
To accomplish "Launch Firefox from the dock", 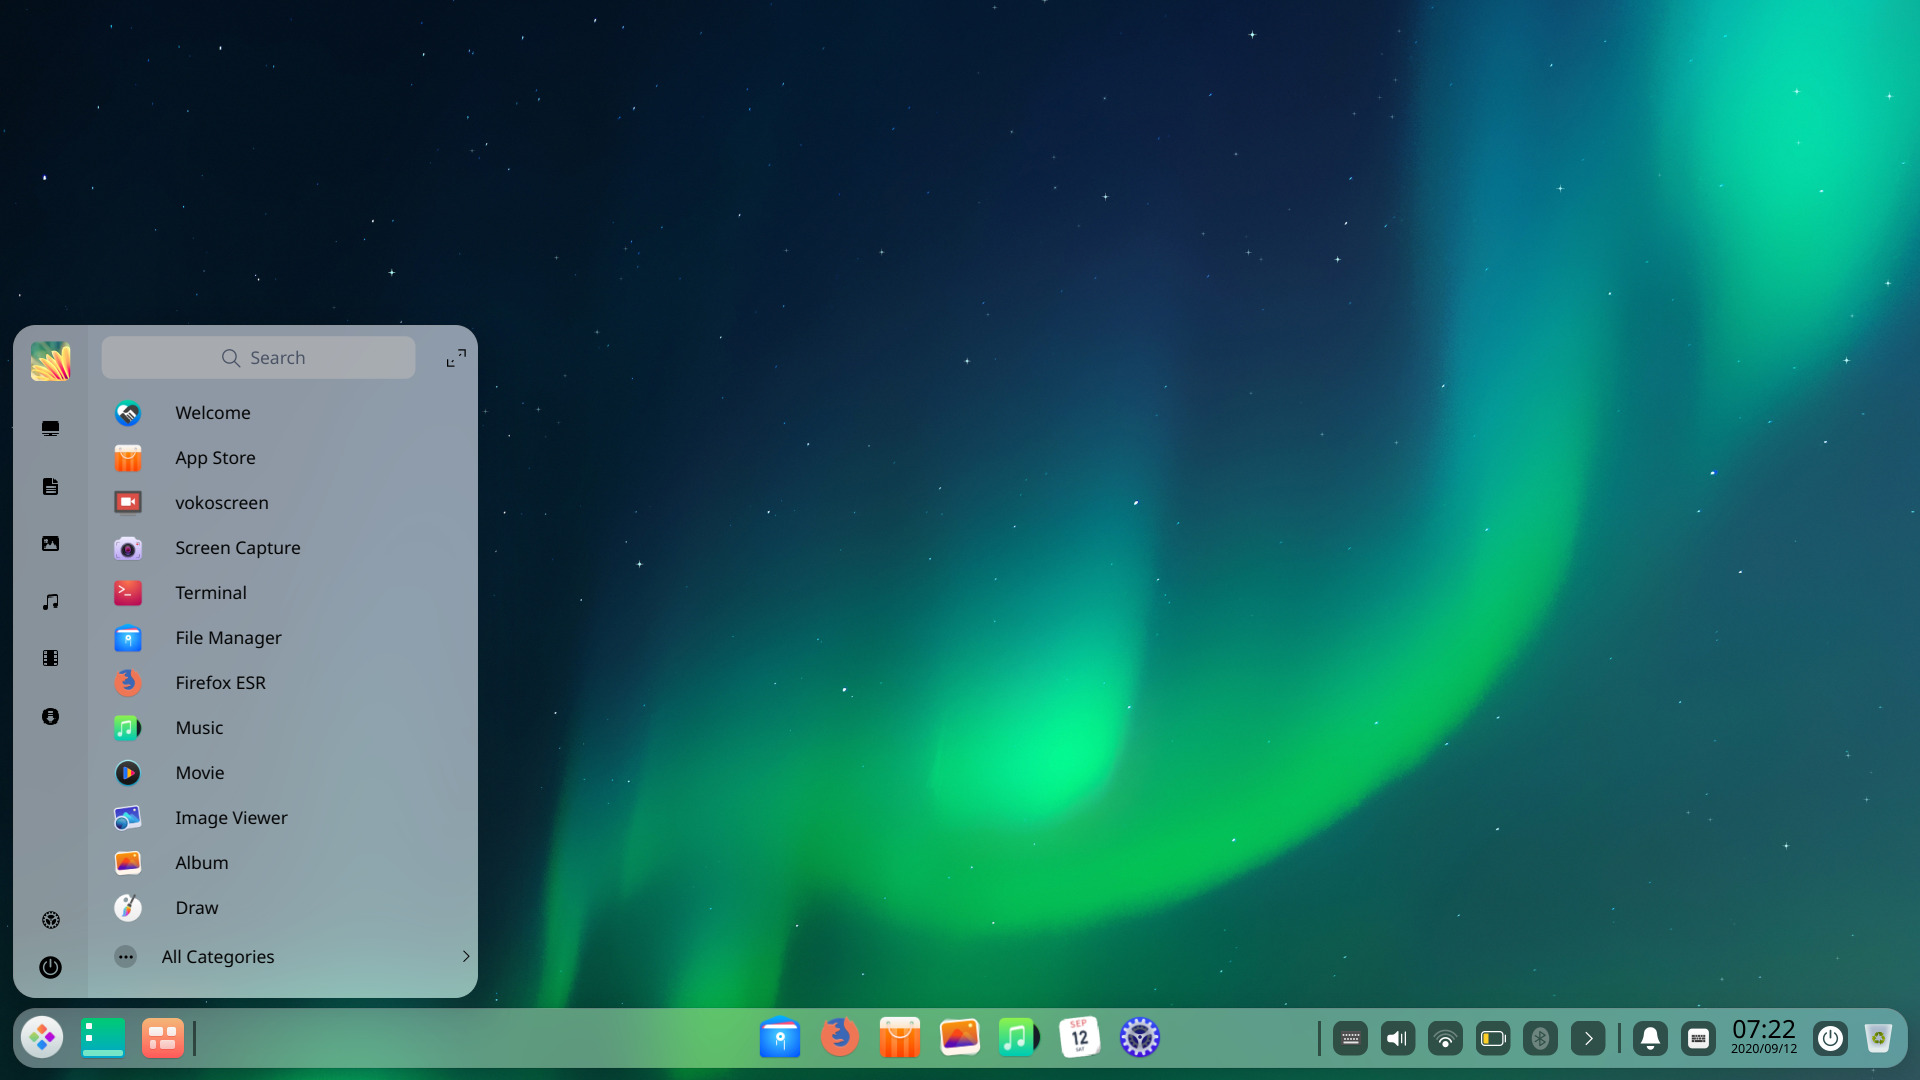I will point(839,1037).
